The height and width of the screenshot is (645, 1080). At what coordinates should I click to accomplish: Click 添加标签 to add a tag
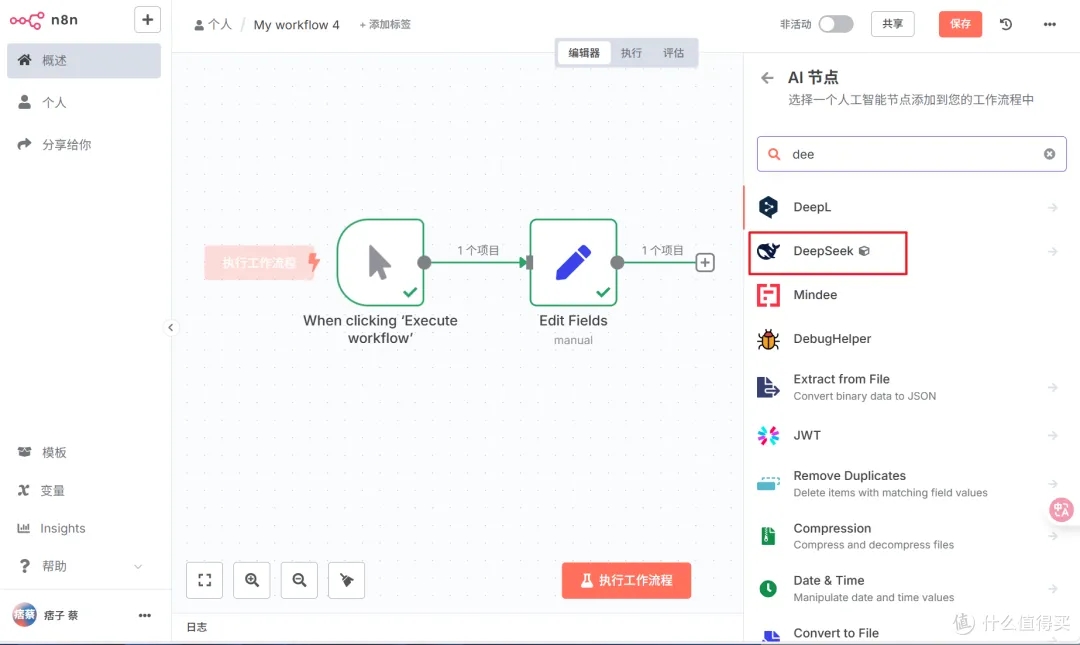click(x=385, y=25)
